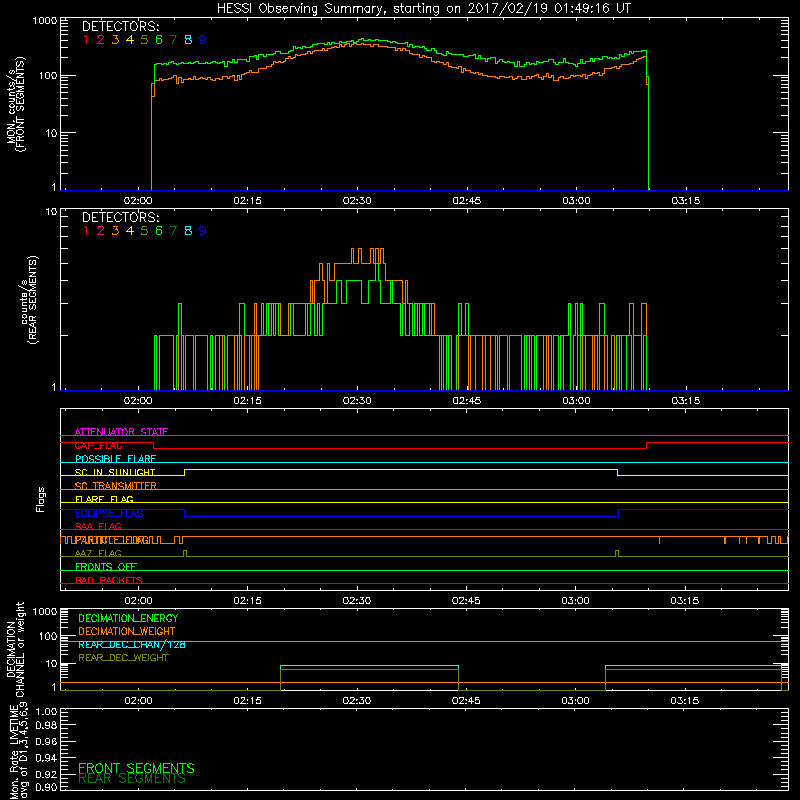
Task: Click the 1.00 value on livetime axis
Action: pos(46,712)
